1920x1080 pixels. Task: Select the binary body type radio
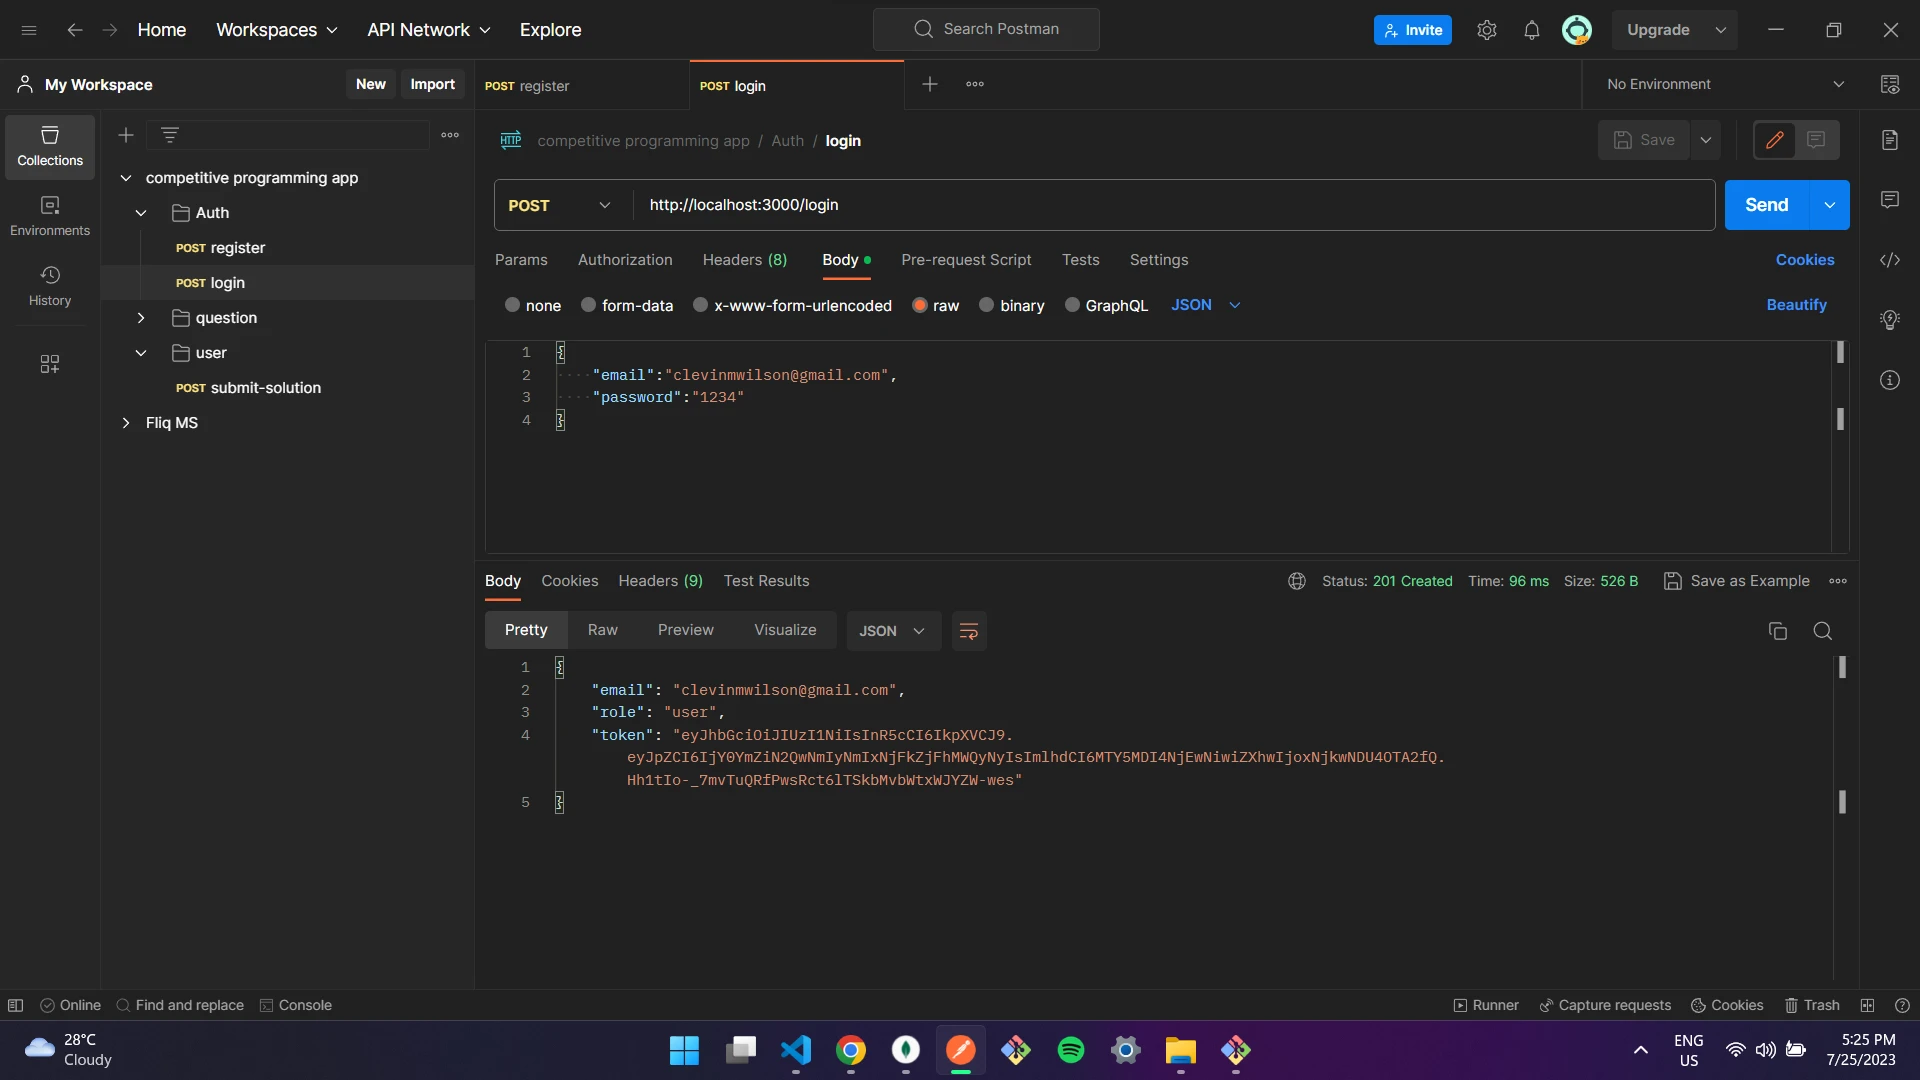coord(986,305)
